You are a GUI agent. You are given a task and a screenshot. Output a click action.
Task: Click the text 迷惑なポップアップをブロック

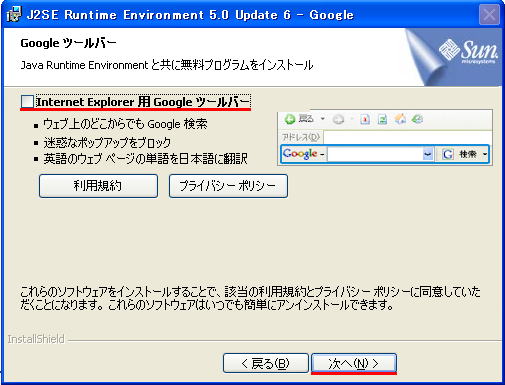[x=107, y=143]
